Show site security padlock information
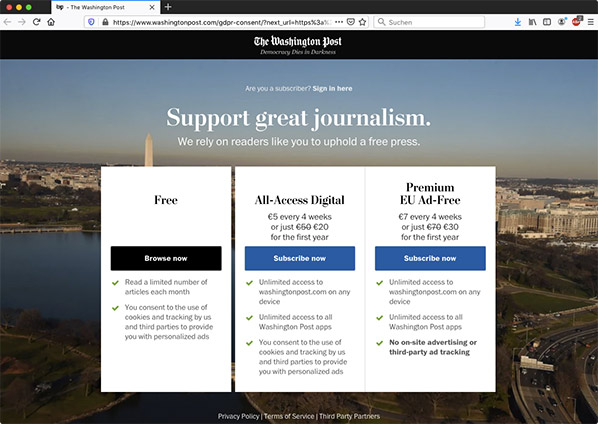This screenshot has width=598, height=424. (x=105, y=22)
